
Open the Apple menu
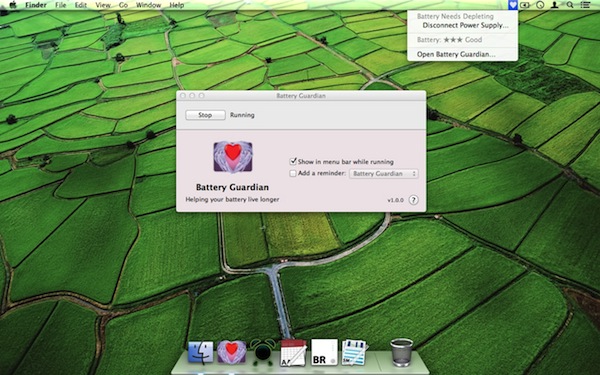pos(13,5)
